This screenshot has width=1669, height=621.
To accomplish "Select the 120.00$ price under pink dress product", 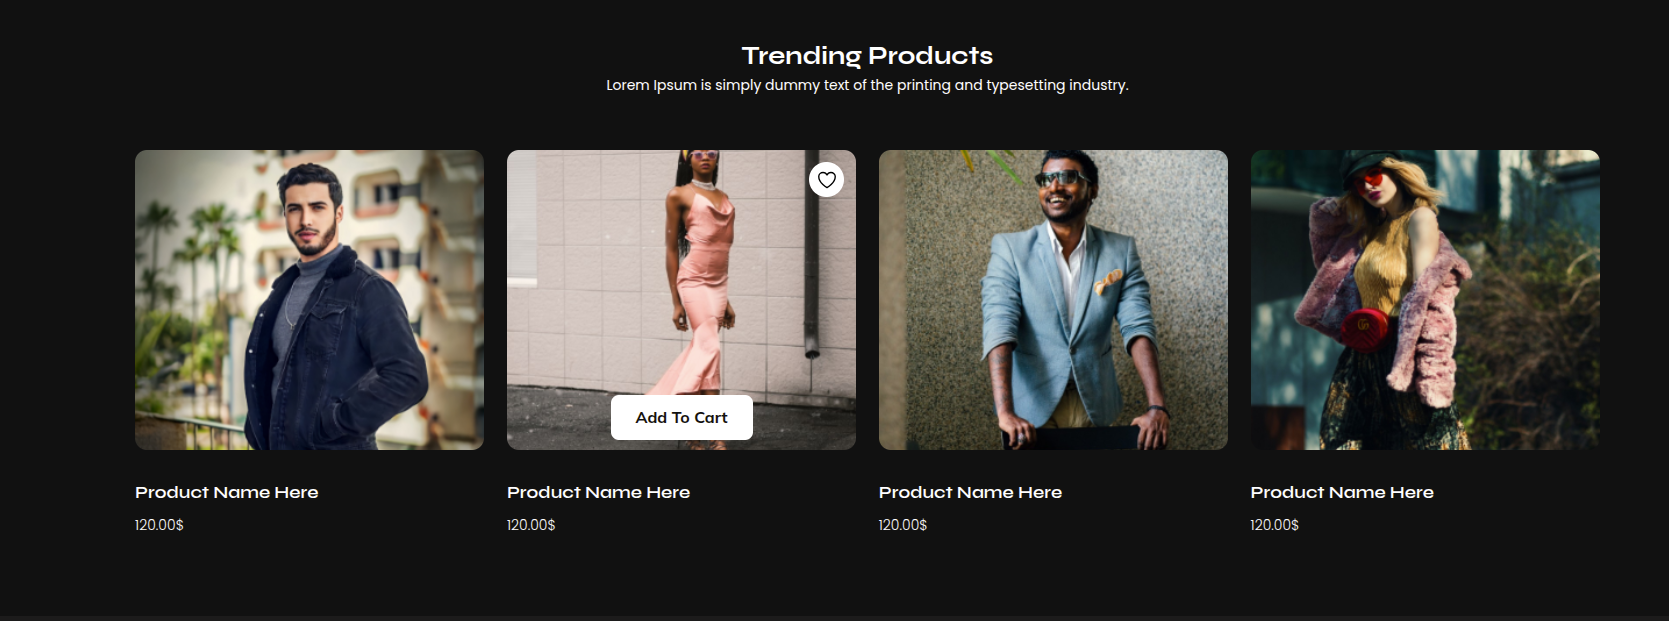I will [x=531, y=525].
